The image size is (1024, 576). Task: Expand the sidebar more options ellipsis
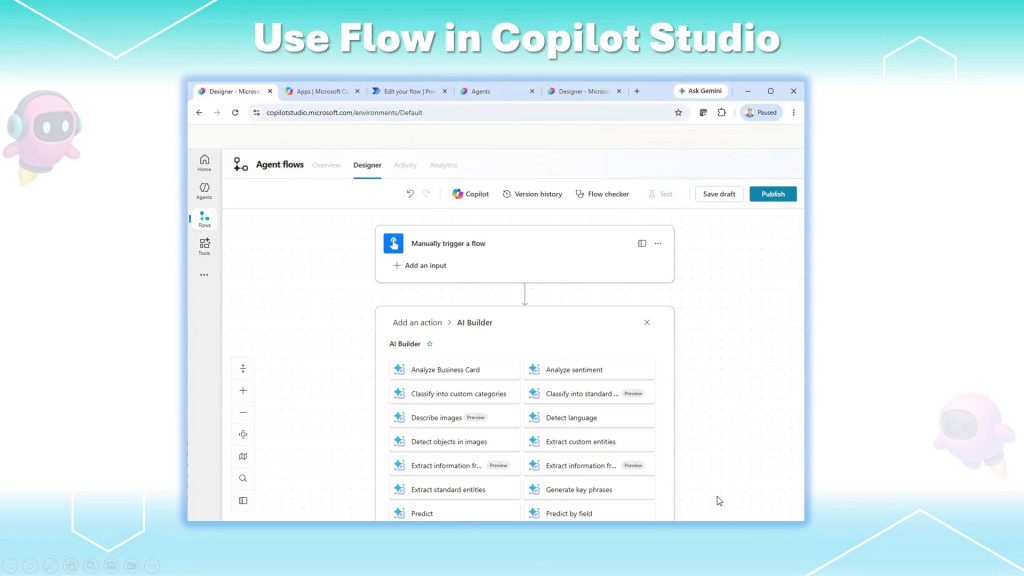tap(204, 275)
